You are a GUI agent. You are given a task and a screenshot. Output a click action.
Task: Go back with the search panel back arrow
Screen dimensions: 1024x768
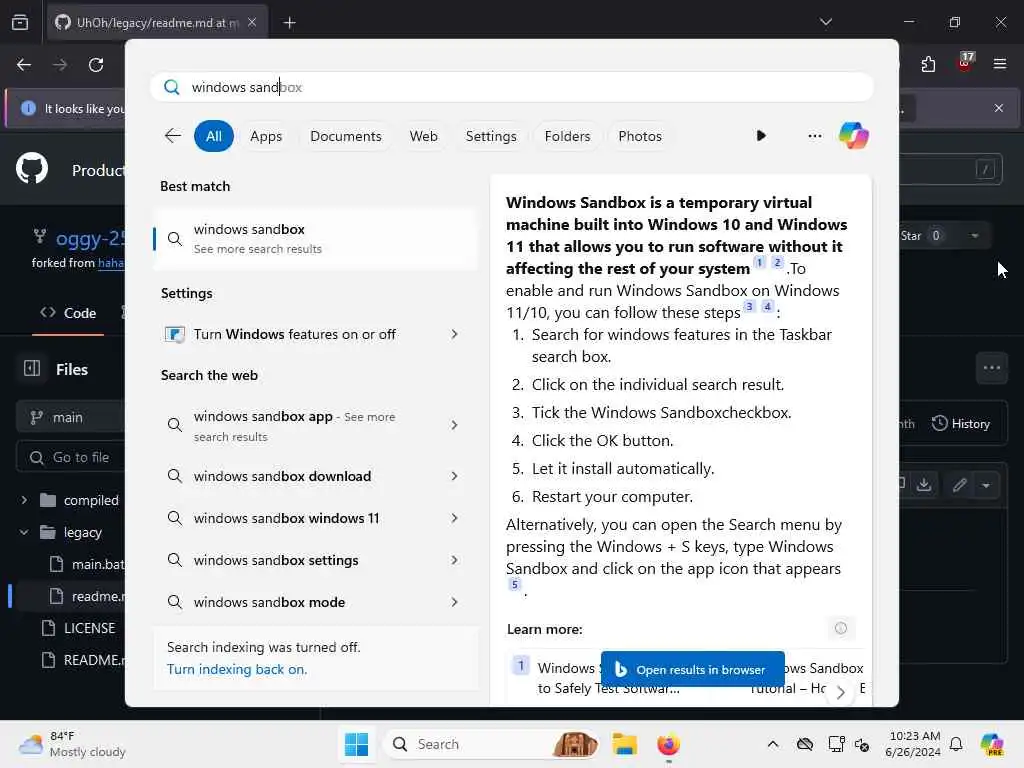click(173, 136)
